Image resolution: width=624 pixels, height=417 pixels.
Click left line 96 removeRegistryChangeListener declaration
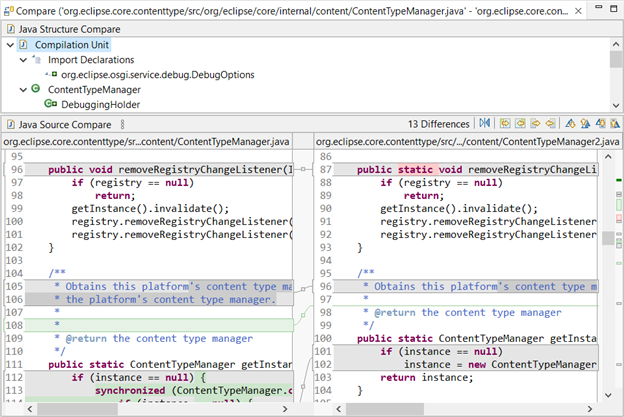[170, 170]
